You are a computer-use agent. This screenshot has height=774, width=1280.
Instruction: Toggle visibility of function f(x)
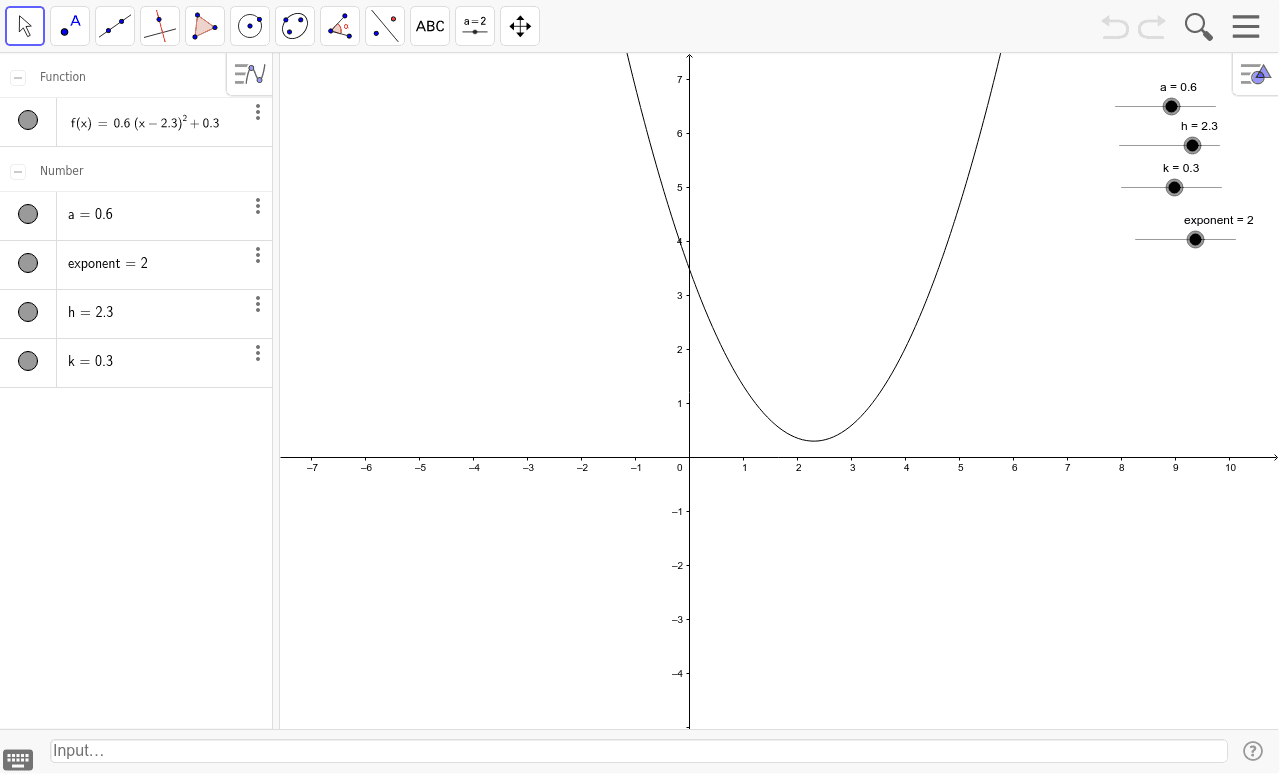click(28, 121)
